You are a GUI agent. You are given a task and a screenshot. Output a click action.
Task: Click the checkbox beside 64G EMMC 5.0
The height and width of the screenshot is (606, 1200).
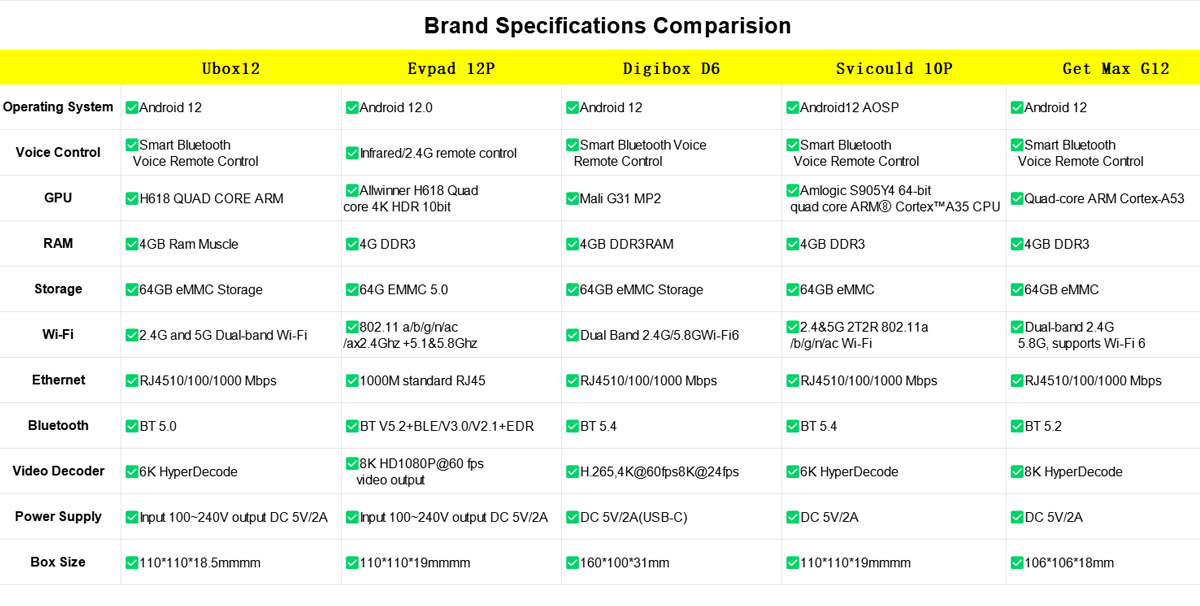(352, 290)
